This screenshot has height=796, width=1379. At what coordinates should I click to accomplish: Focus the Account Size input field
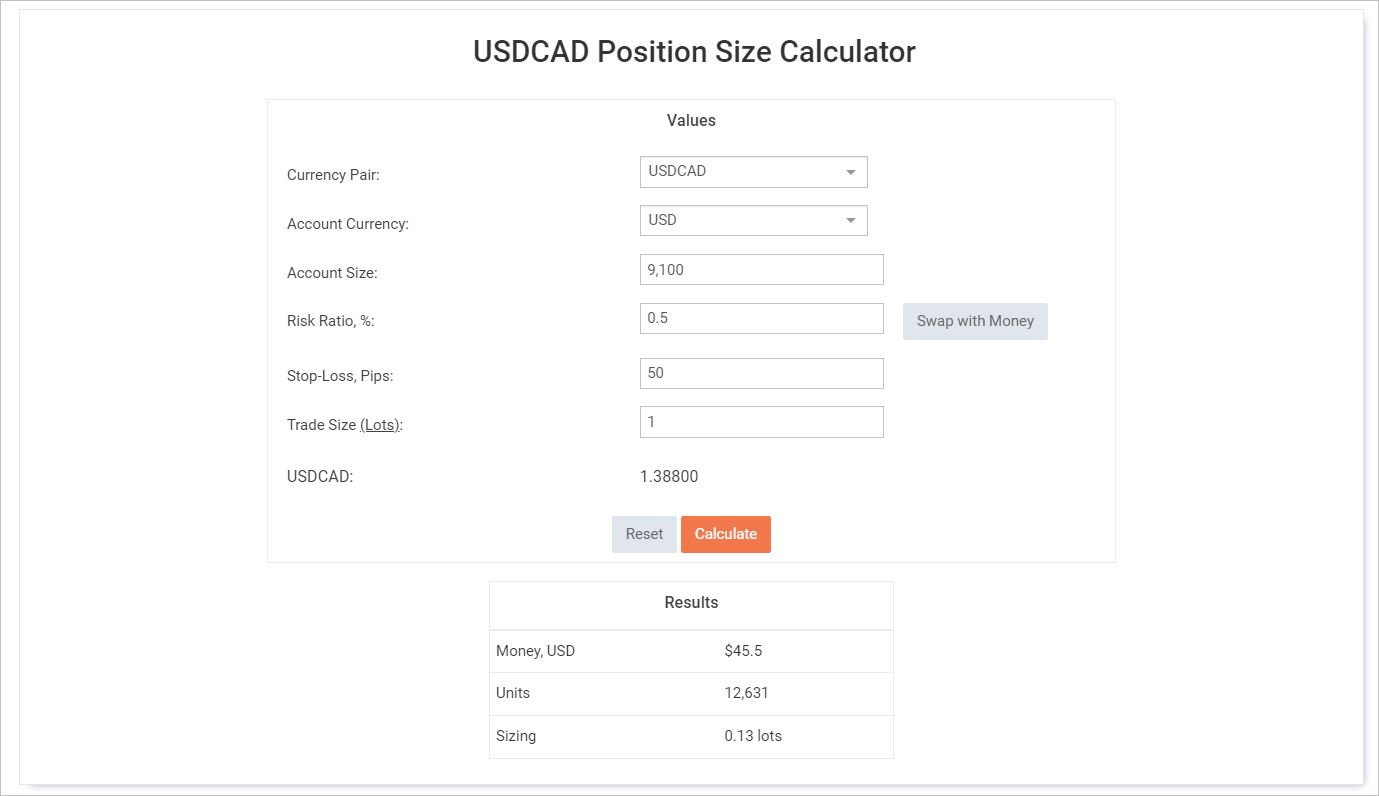(x=761, y=270)
